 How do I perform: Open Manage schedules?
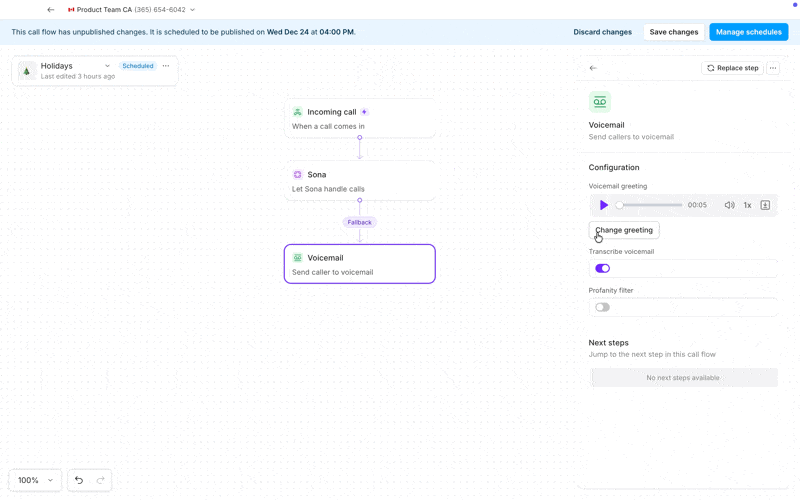[748, 32]
